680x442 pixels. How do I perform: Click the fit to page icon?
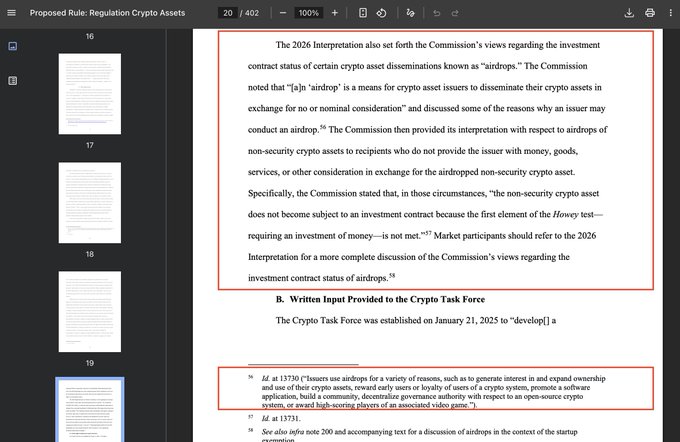pos(363,13)
